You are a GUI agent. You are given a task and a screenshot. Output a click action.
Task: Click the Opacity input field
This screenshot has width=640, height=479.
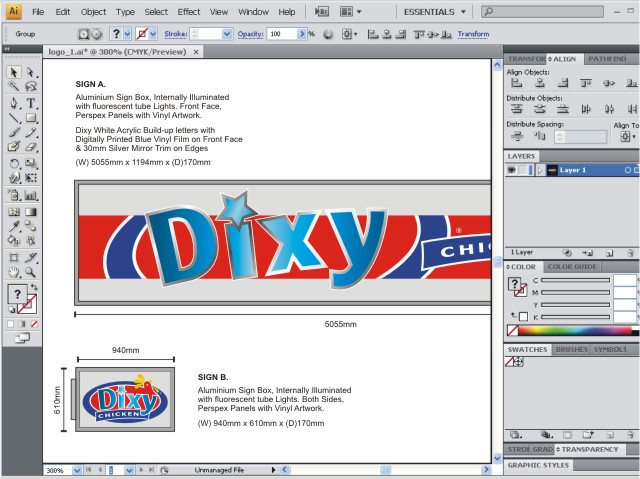pyautogui.click(x=282, y=34)
